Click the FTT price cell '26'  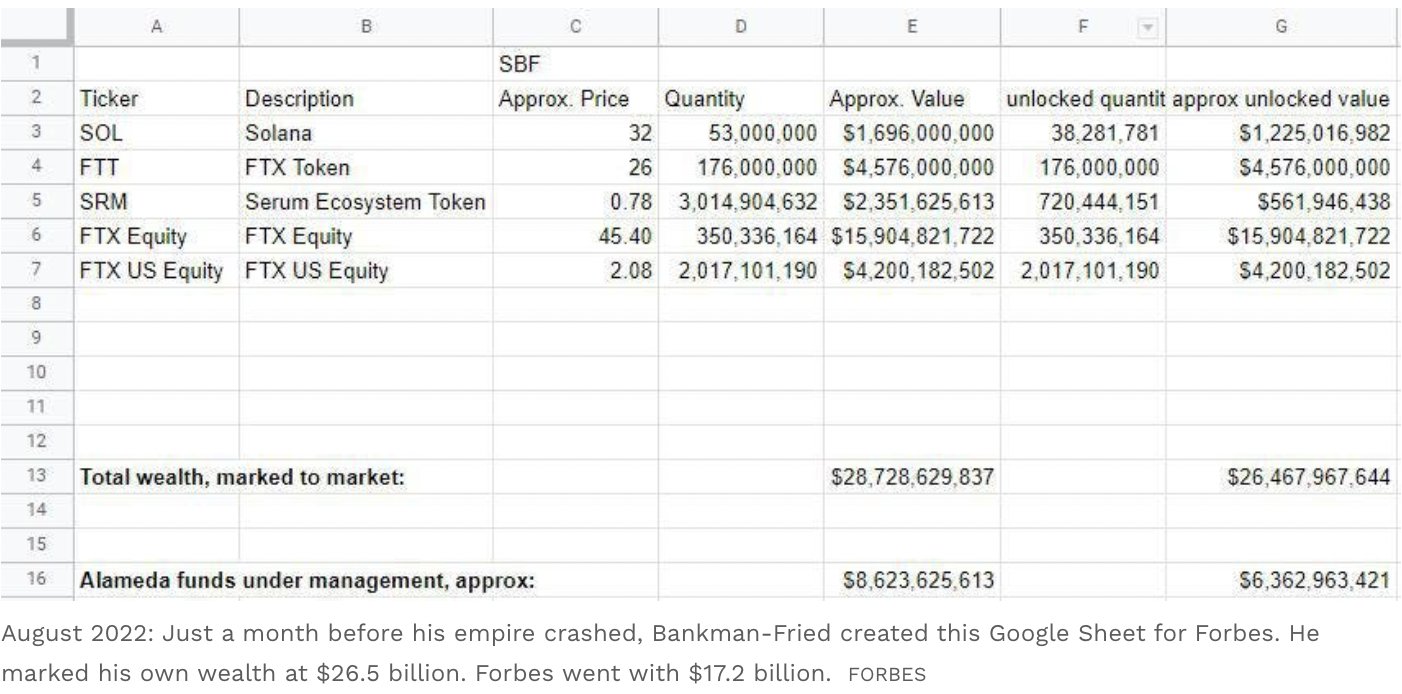tap(576, 167)
